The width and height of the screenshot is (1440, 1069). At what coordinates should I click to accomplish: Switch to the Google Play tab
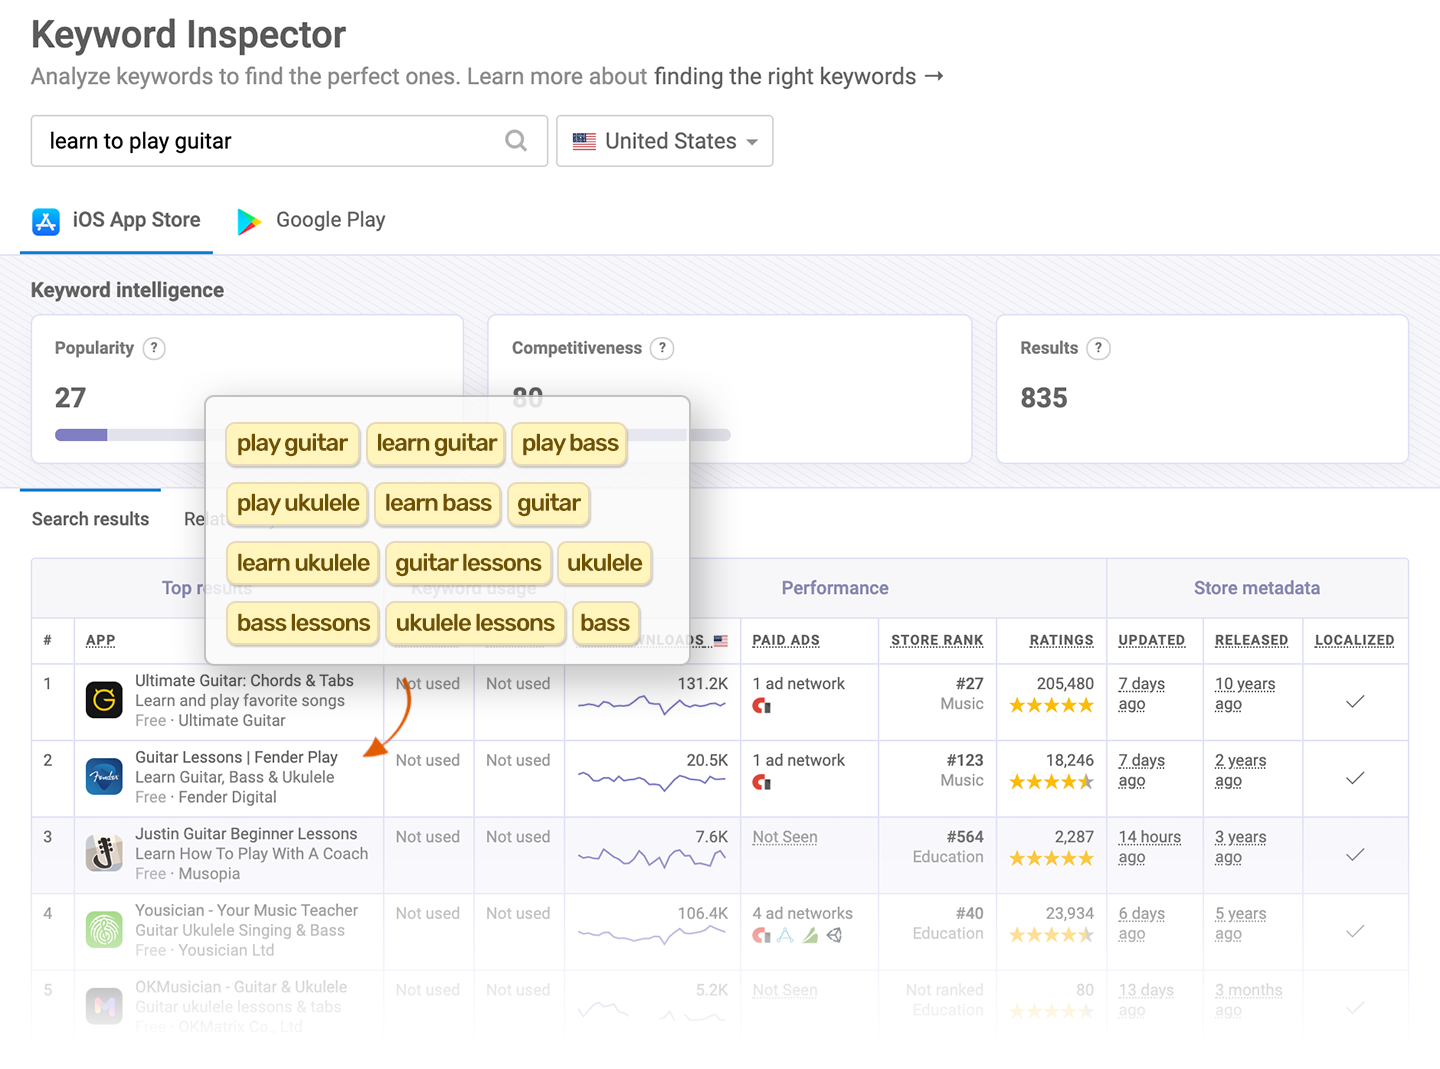pos(311,220)
